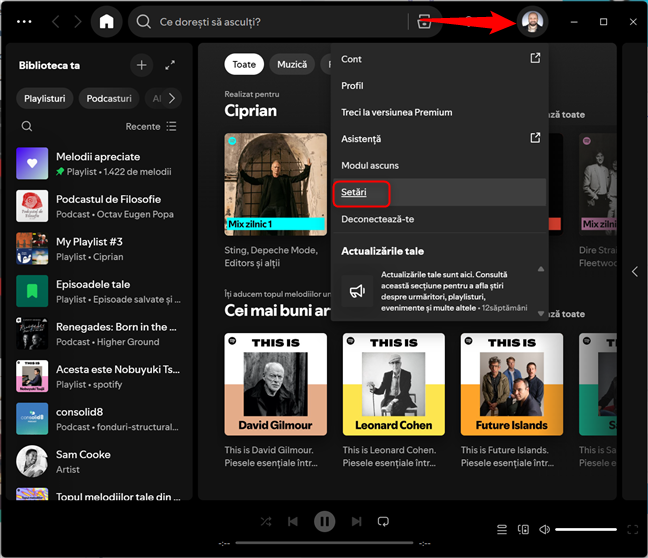Open the Browse icon in search bar
The image size is (648, 558).
pos(424,22)
